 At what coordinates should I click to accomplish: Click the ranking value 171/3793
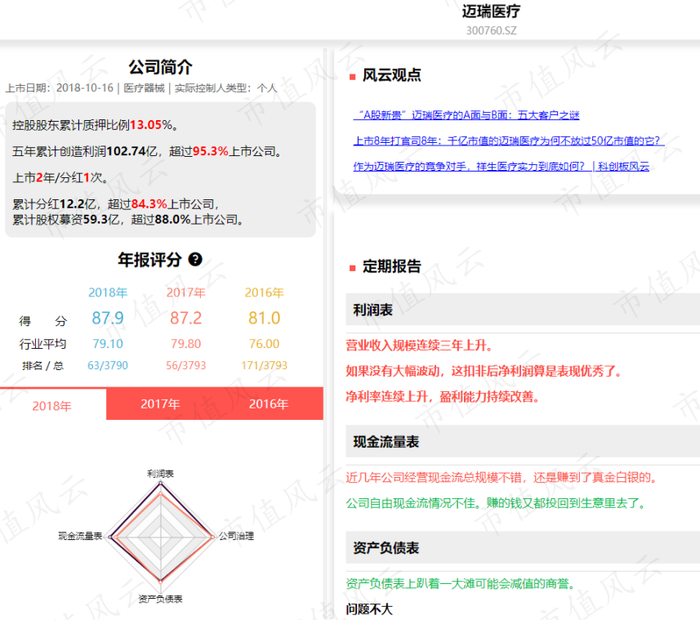(264, 365)
